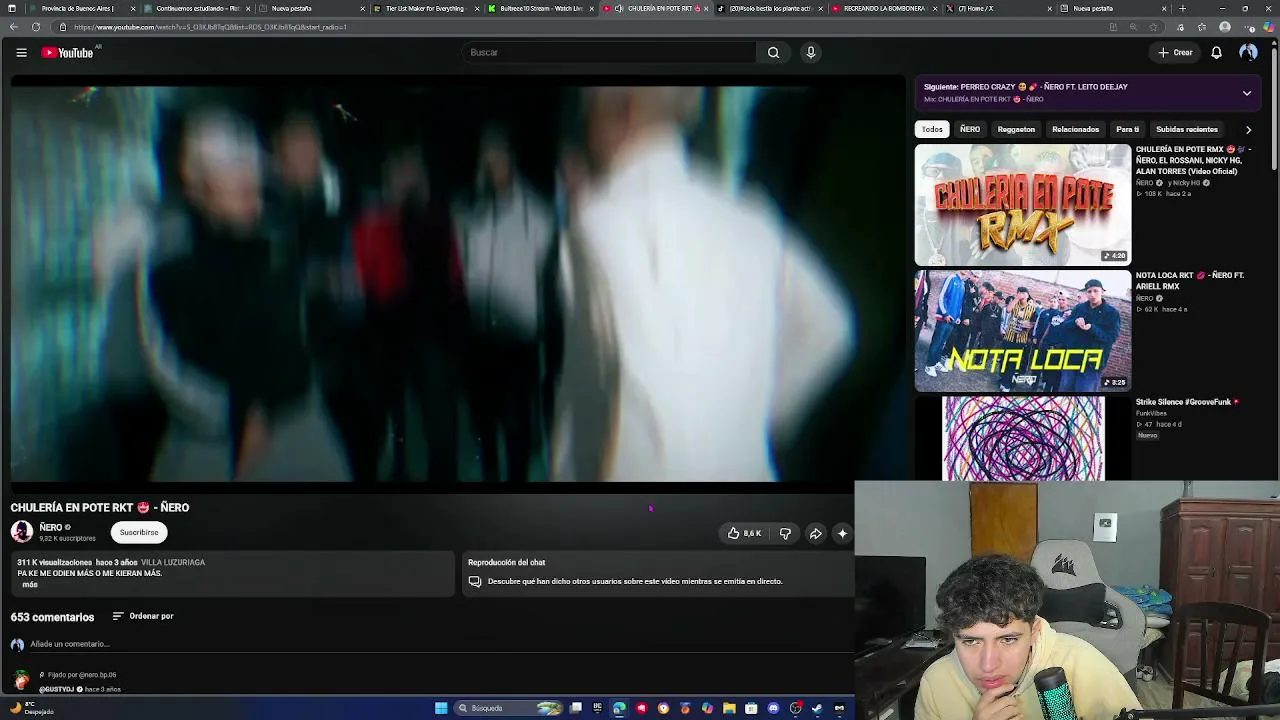Click the YouTube search field

coord(610,52)
